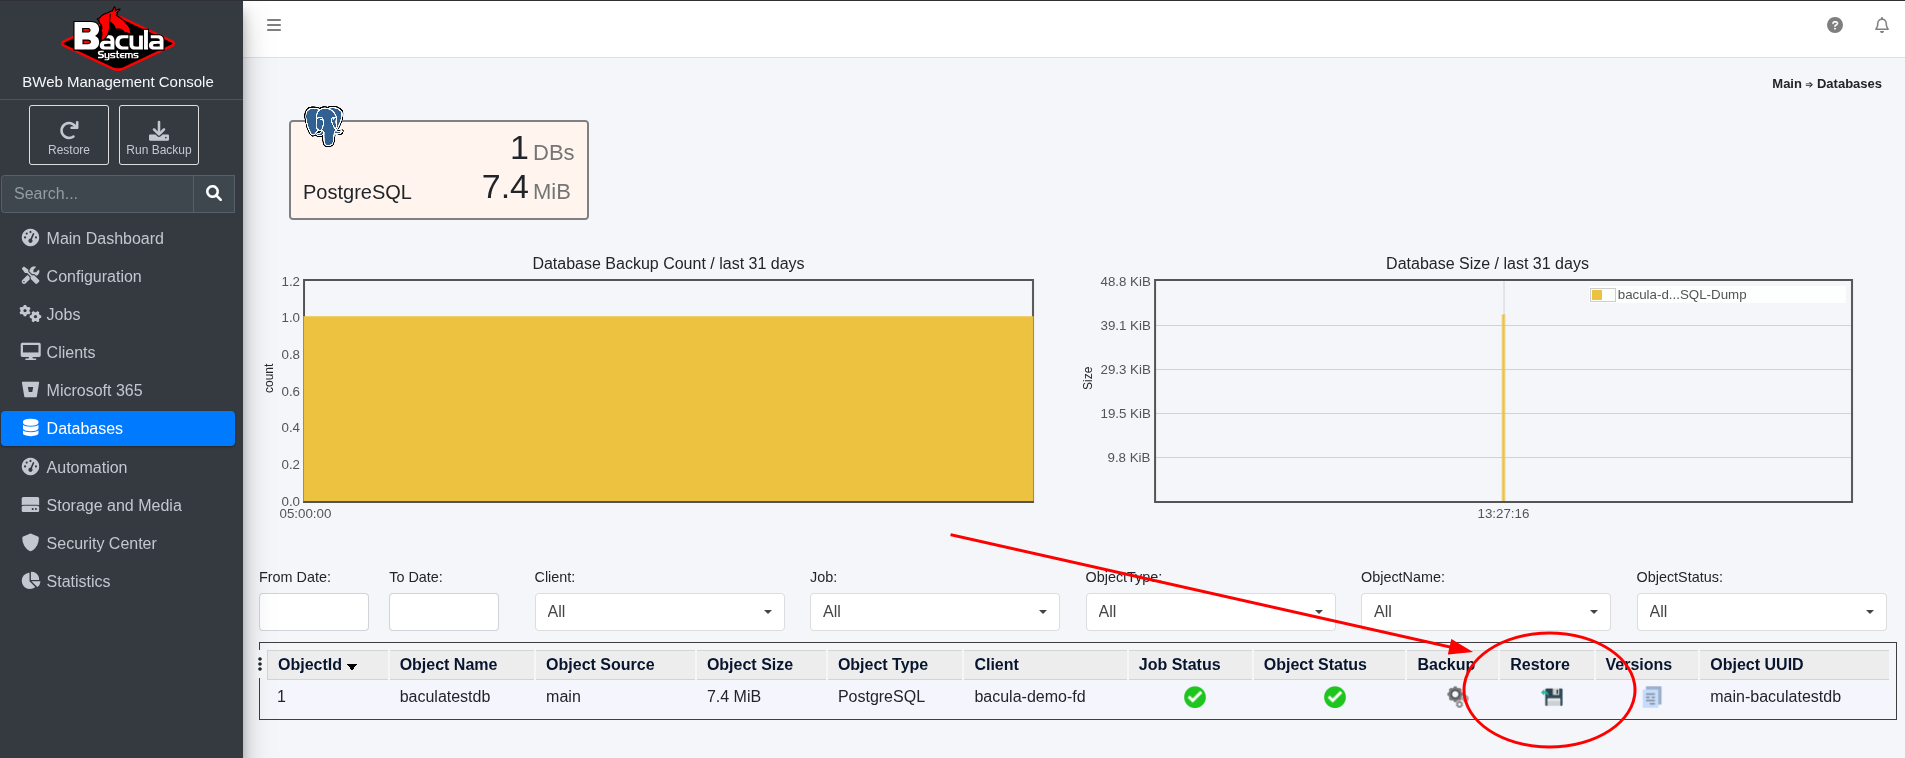Screen dimensions: 1905x758
Task: Expand the Client filter dropdown
Action: tap(659, 612)
